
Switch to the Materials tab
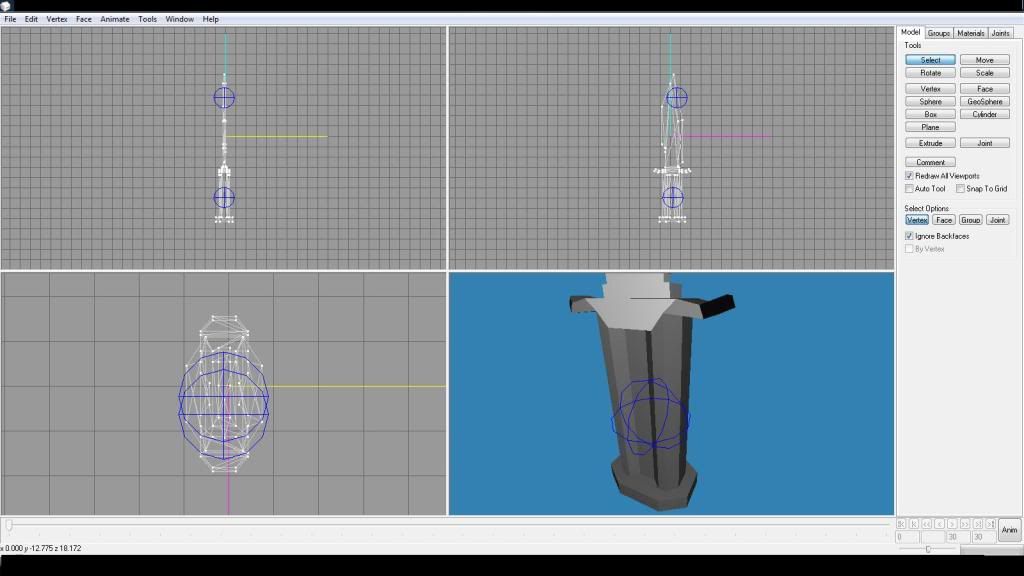970,33
